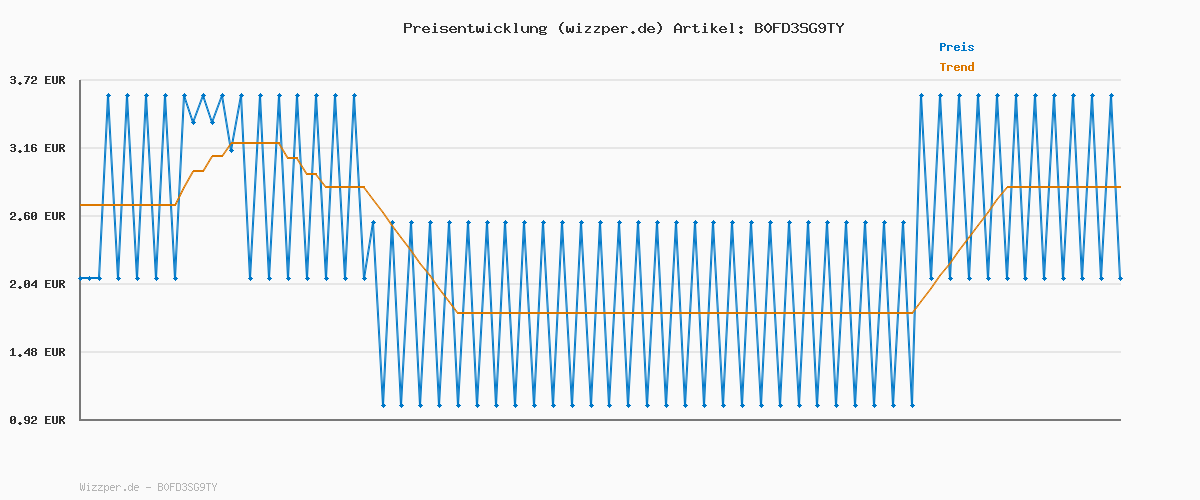Click the lowest flat section of trend line
This screenshot has height=500, width=1200.
(680, 313)
